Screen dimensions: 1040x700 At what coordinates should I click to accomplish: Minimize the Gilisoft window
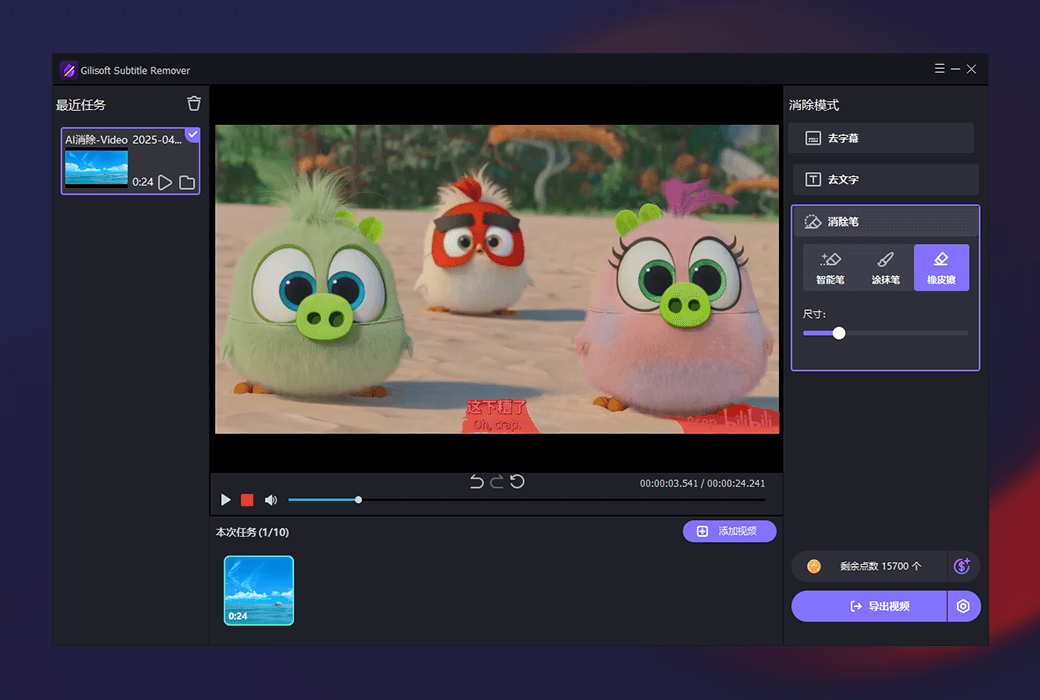point(955,68)
